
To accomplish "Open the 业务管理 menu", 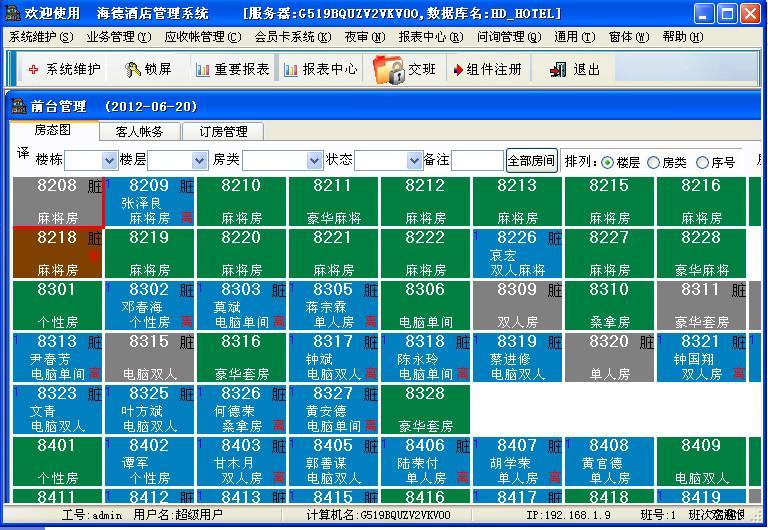I will point(118,37).
